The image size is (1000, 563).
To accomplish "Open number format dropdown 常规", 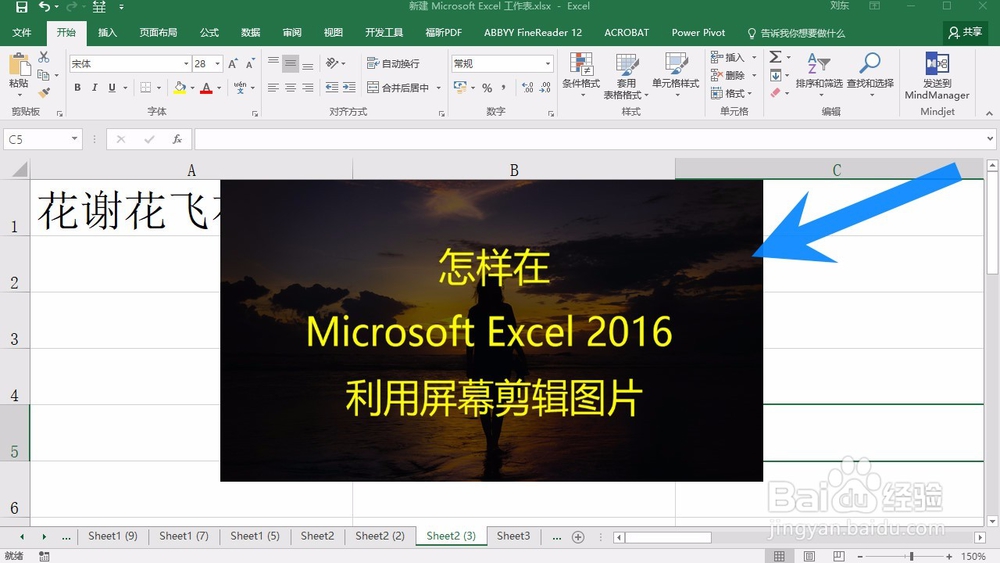I will 548,64.
